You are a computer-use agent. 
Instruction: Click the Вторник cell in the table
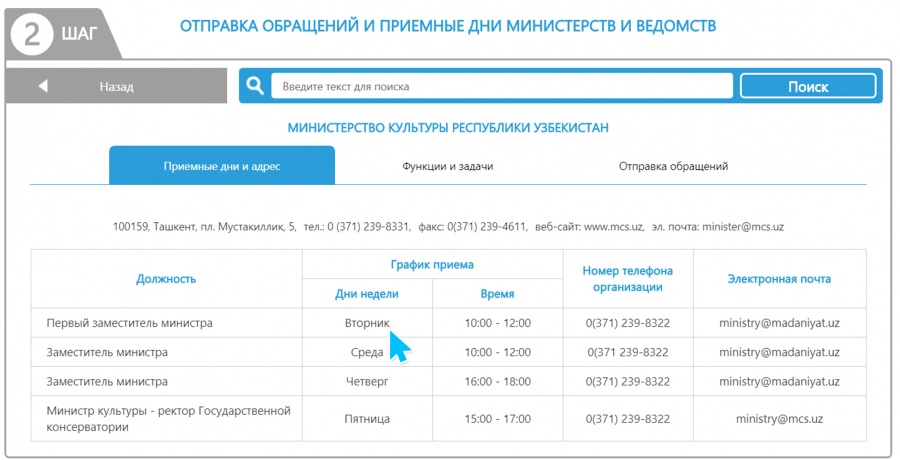pos(367,323)
